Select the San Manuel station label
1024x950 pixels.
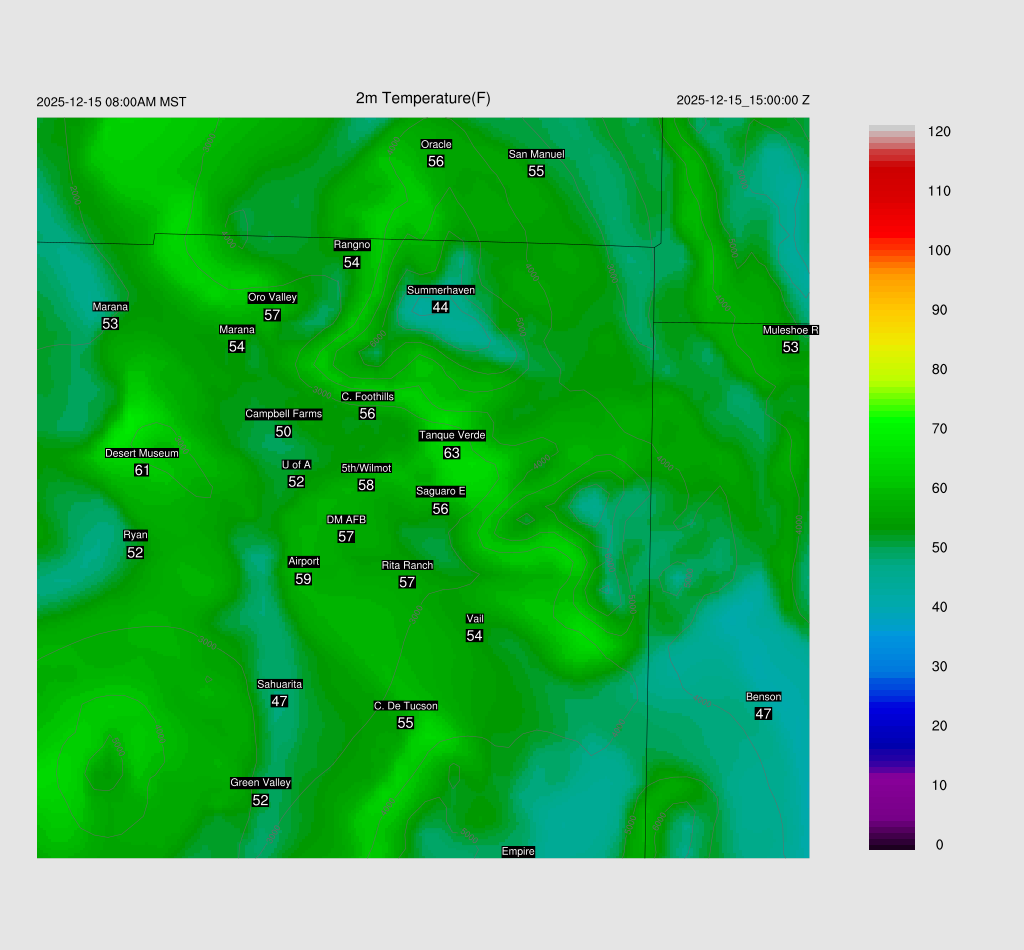536,154
